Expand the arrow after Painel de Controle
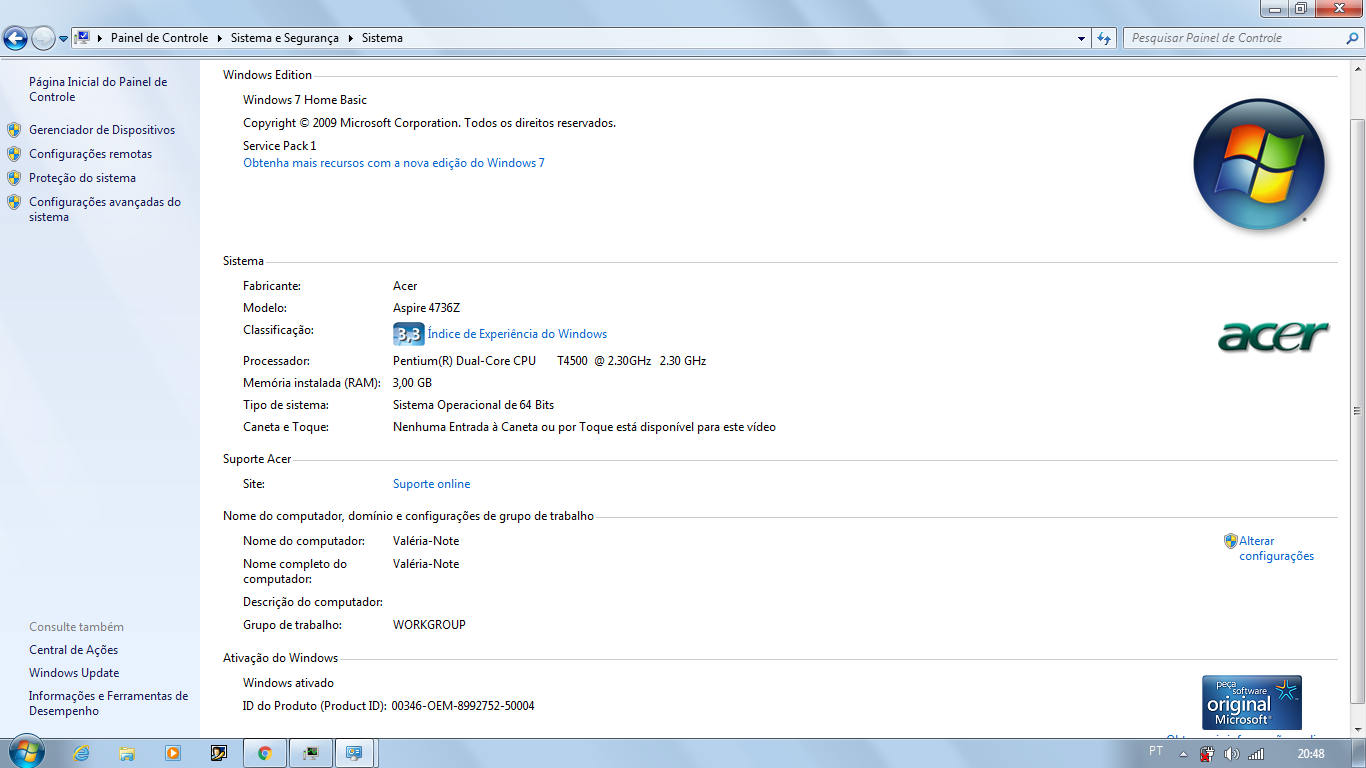 pyautogui.click(x=220, y=38)
